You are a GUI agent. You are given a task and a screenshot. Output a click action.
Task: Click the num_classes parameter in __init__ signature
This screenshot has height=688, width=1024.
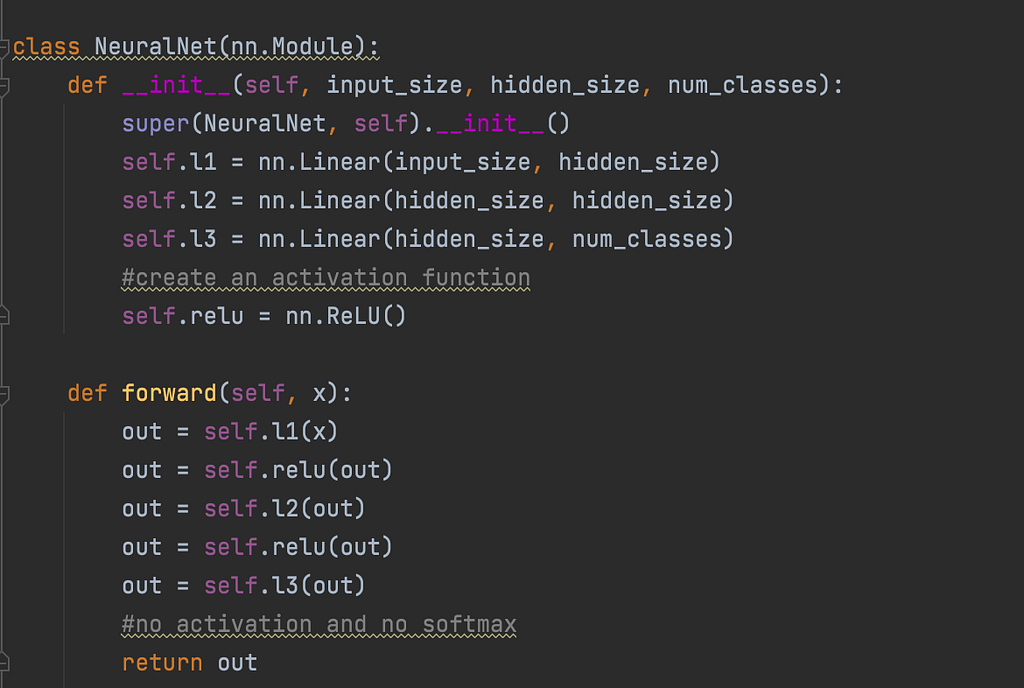[742, 86]
